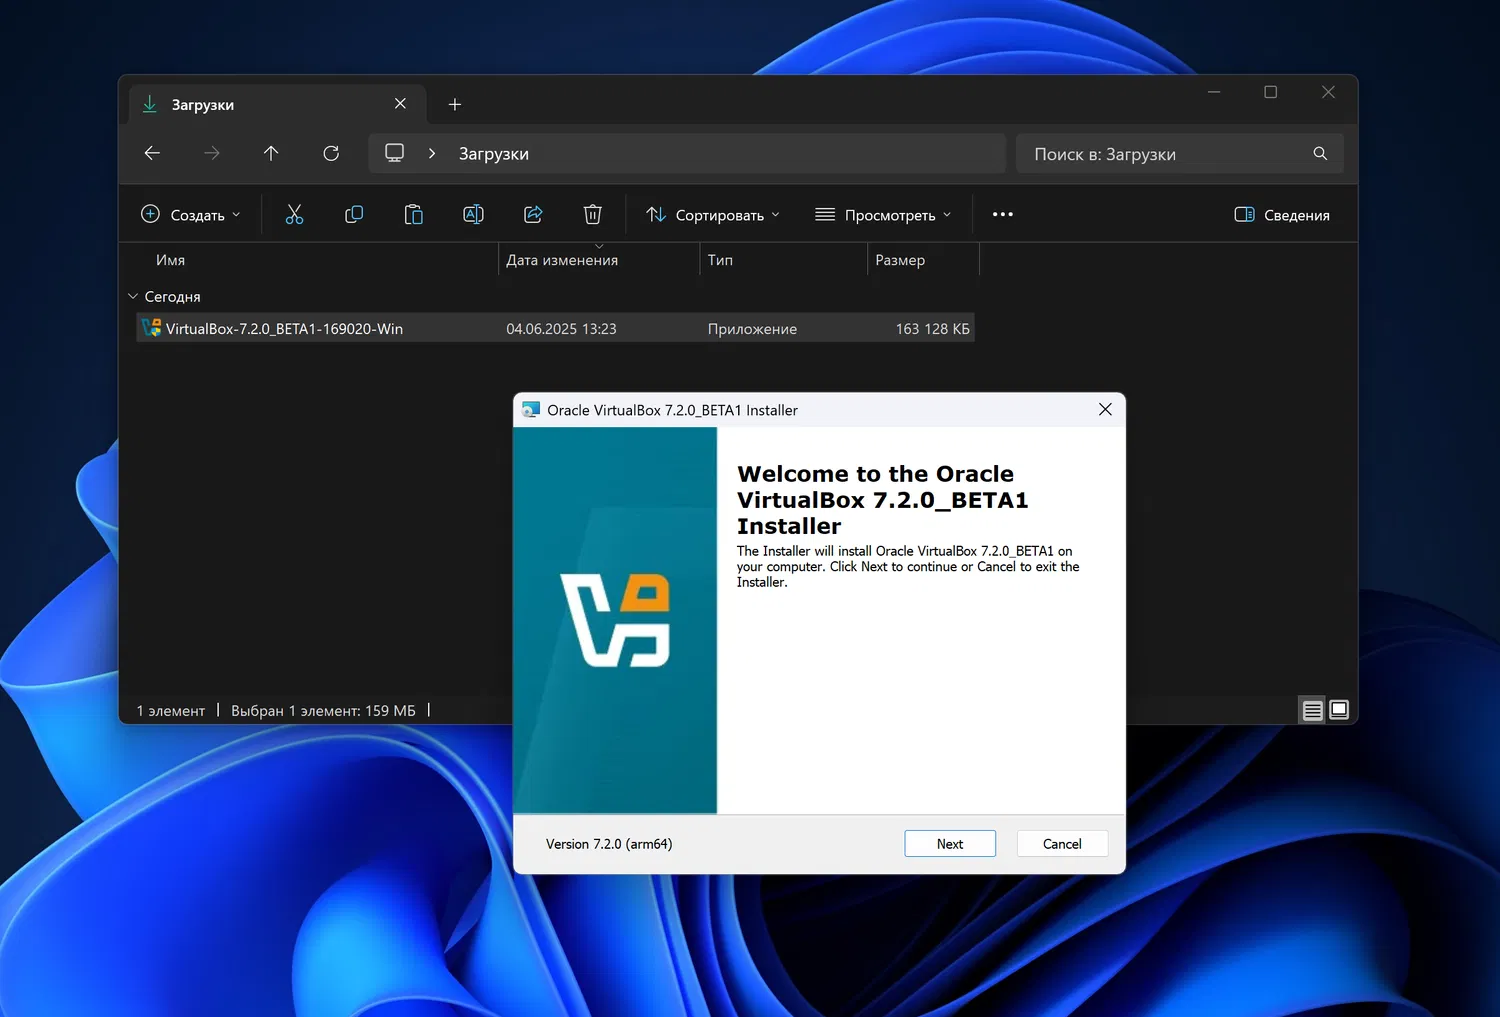Click the This PC monitor icon in address bar
1500x1017 pixels.
click(395, 153)
